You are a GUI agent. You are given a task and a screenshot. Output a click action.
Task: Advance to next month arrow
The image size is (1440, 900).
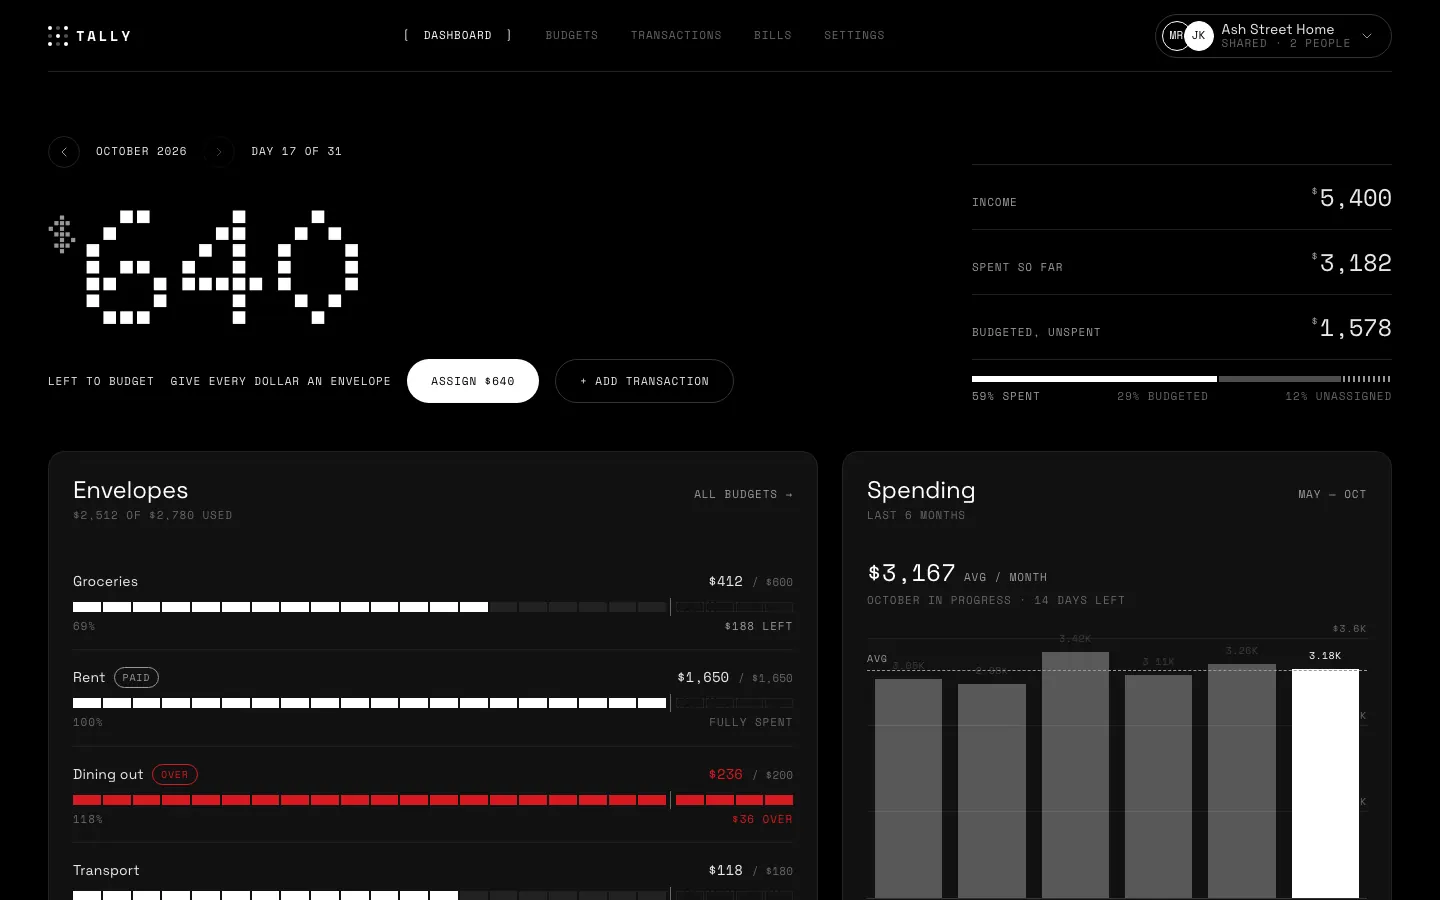click(x=219, y=152)
